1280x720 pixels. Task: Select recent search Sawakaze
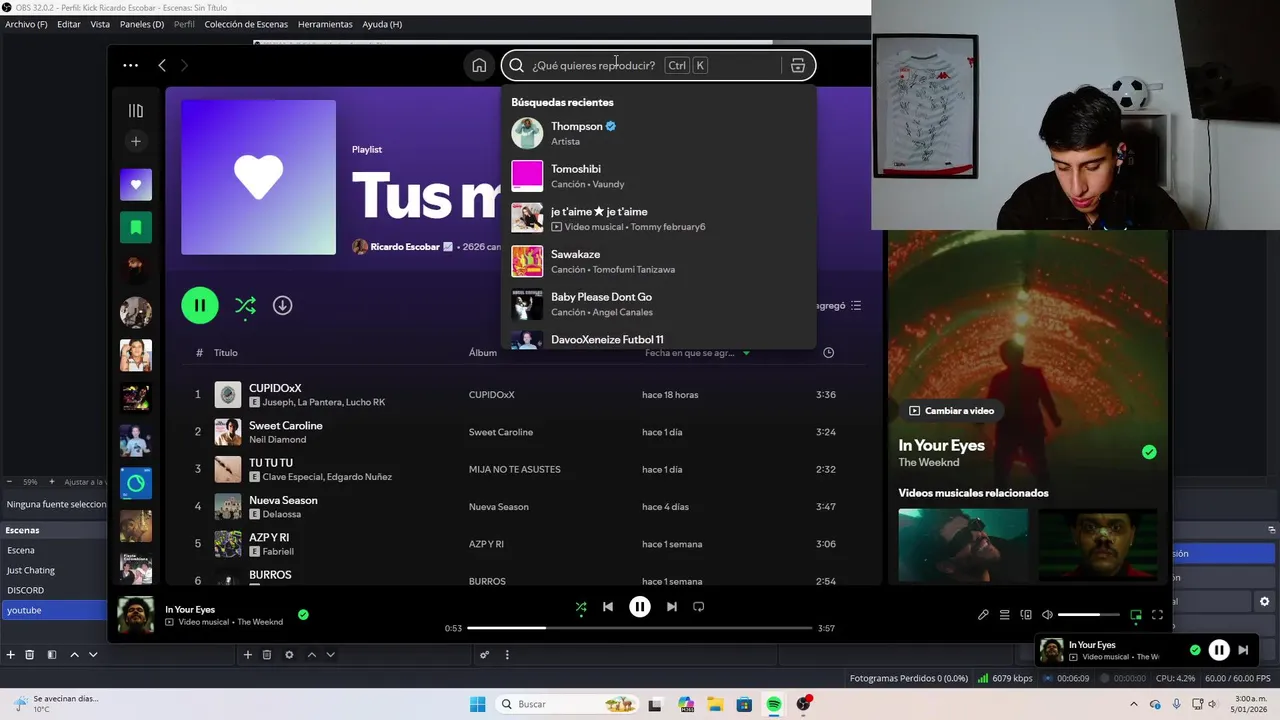[658, 261]
